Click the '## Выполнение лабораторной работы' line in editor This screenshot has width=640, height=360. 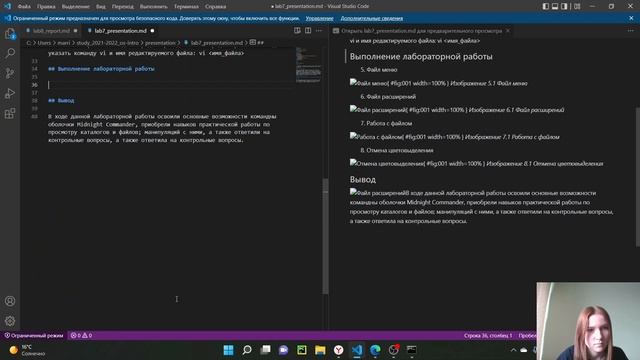click(x=101, y=69)
